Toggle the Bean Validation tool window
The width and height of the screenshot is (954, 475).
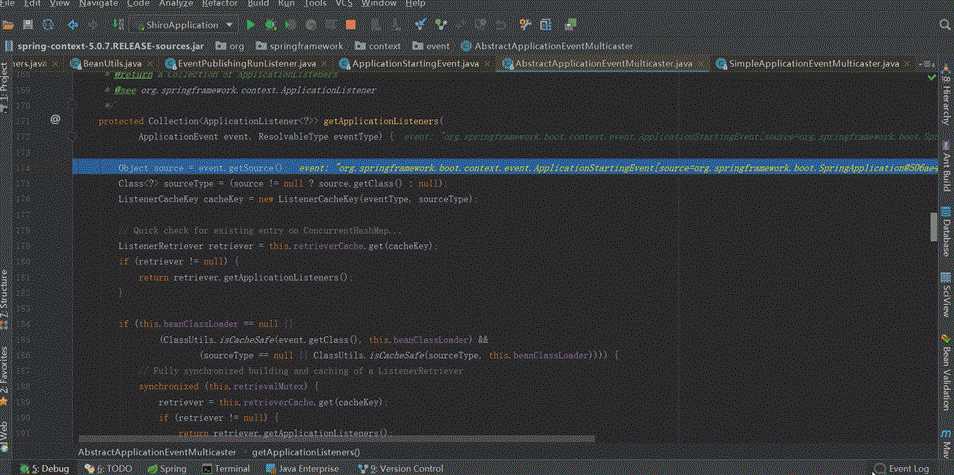tap(946, 373)
